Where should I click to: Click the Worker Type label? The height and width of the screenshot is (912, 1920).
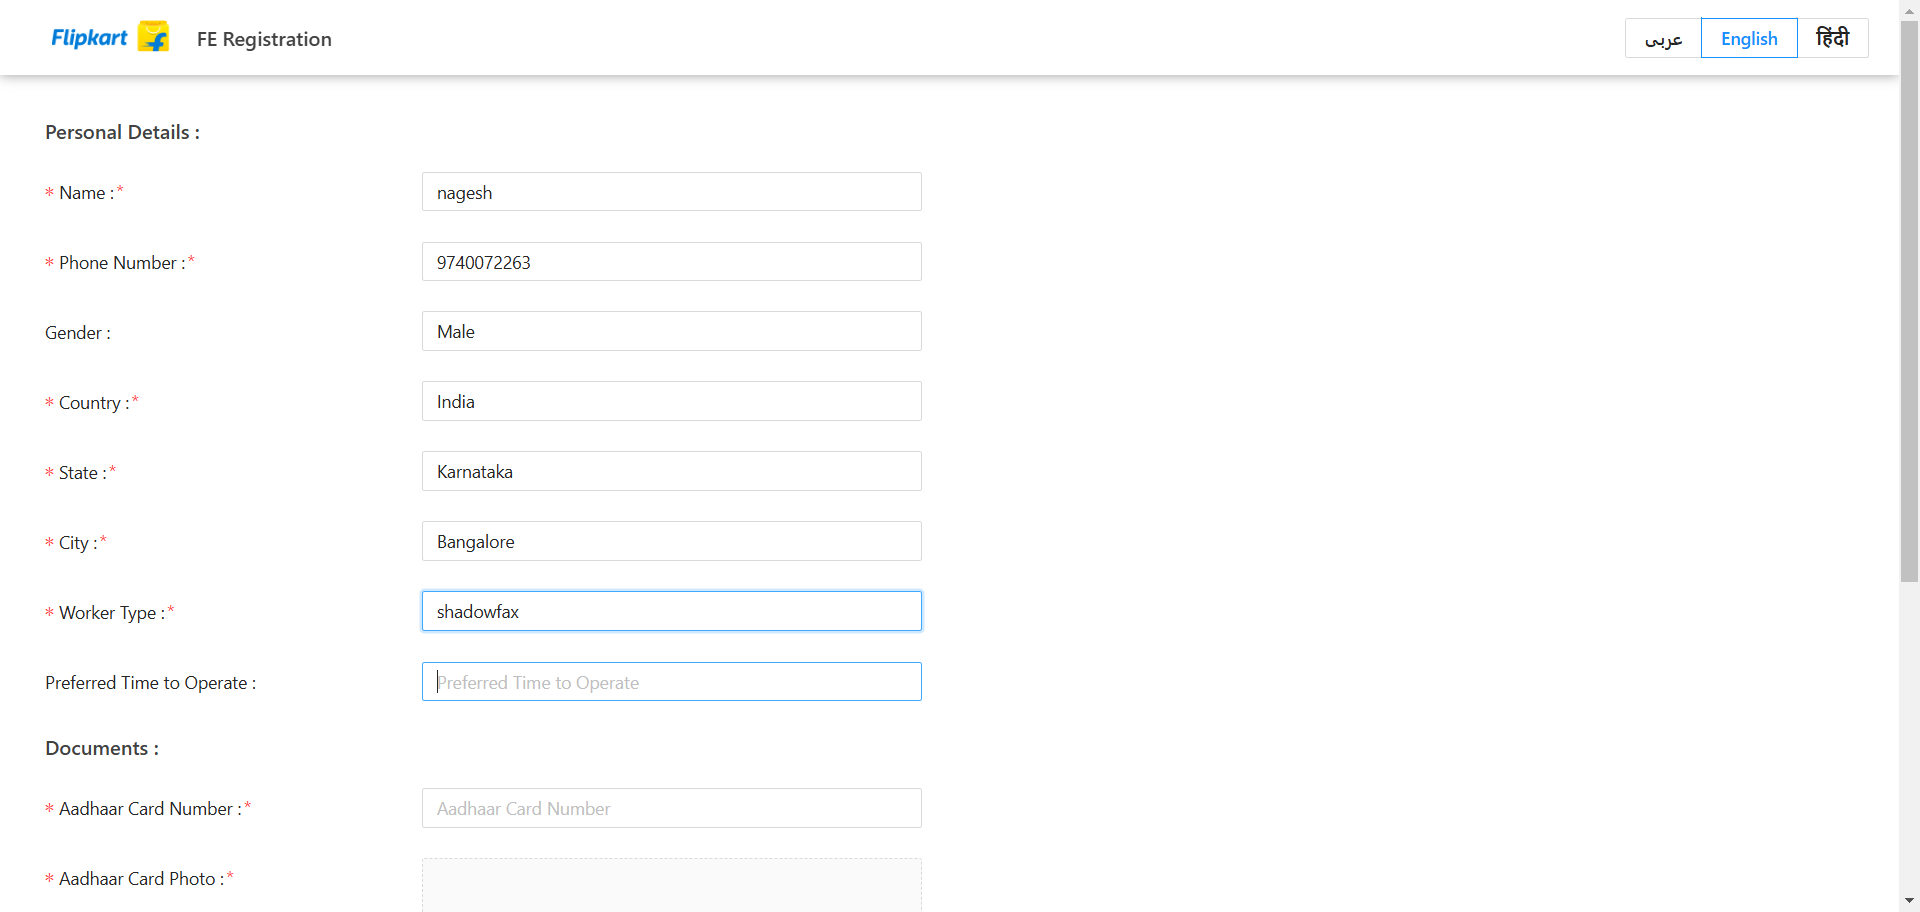tap(107, 613)
